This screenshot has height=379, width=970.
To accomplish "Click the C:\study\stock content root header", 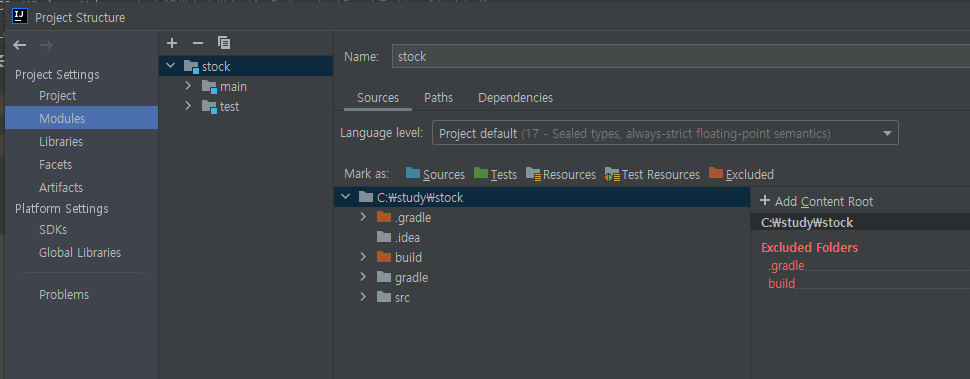I will pos(861,222).
